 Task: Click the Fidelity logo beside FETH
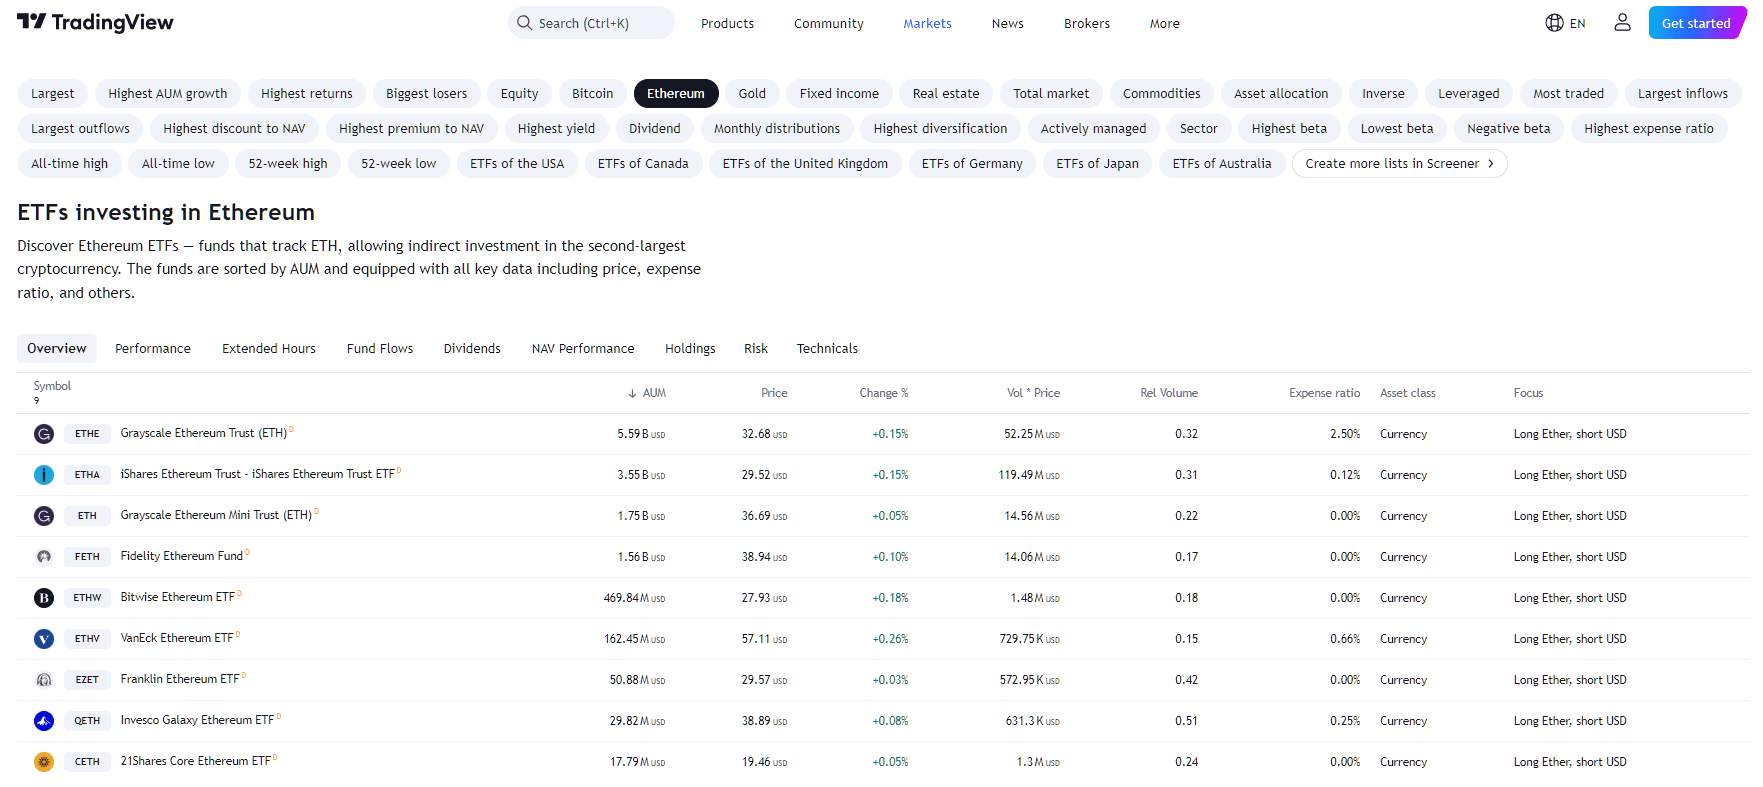click(44, 557)
